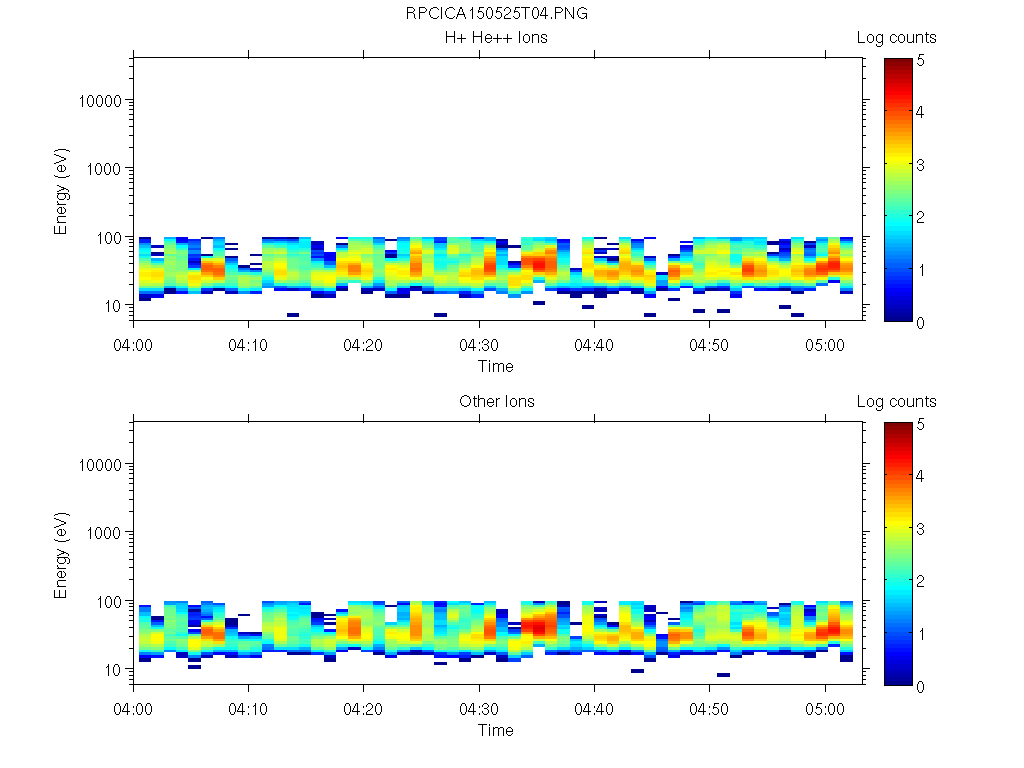
Task: Click 100 energy tick of Other Ions plot
Action: click(x=109, y=601)
